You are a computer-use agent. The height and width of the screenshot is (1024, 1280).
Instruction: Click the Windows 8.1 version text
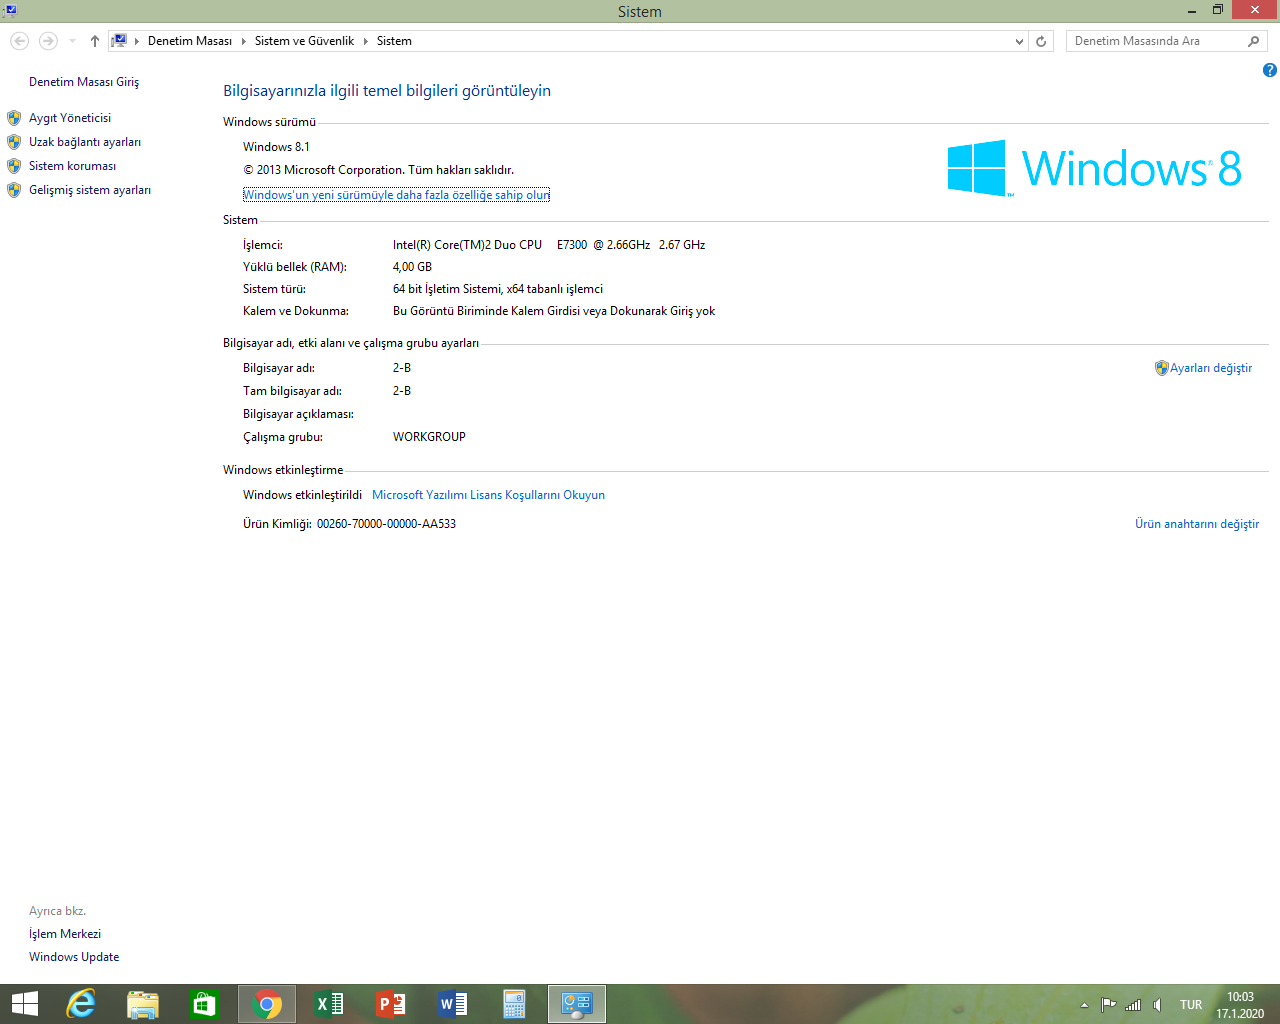pos(276,147)
